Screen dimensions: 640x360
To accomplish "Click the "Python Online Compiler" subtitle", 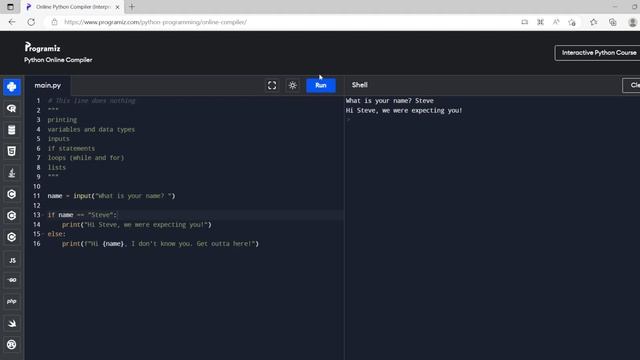I will (58, 60).
